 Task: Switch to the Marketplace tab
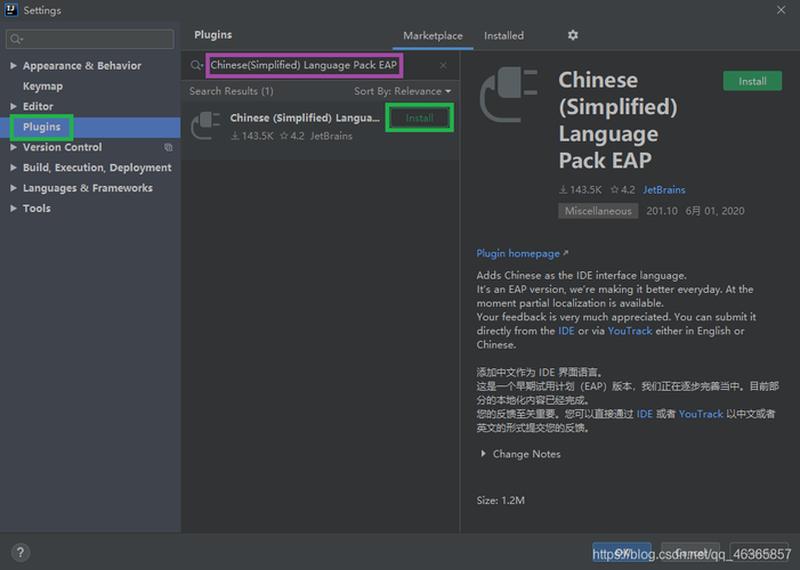point(433,36)
